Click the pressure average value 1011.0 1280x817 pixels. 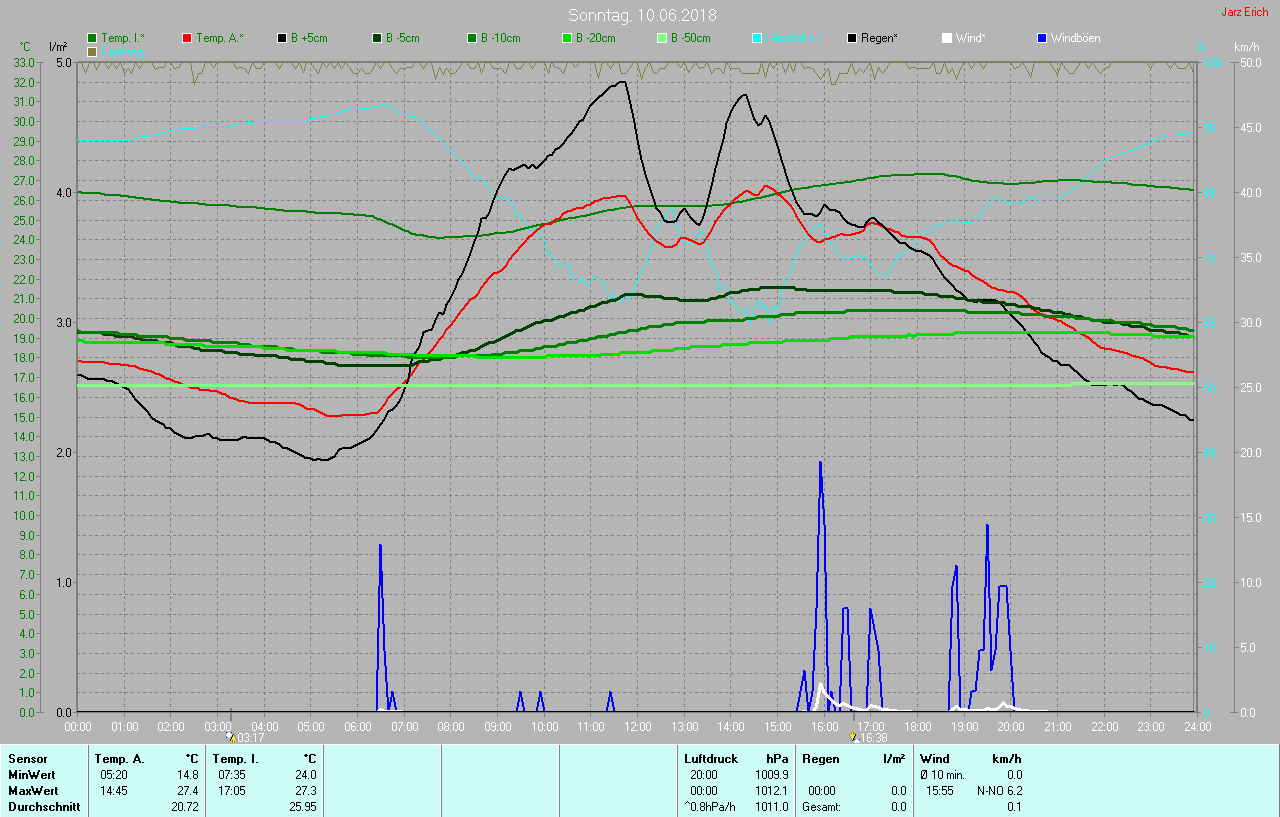point(771,807)
